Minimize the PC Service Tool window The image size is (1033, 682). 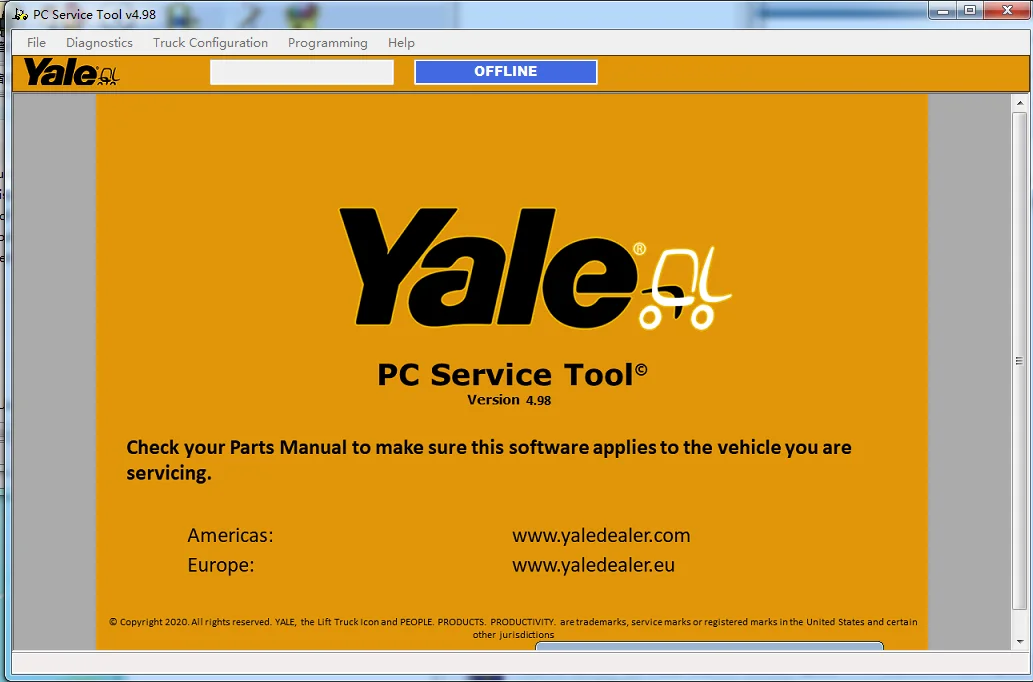coord(943,11)
